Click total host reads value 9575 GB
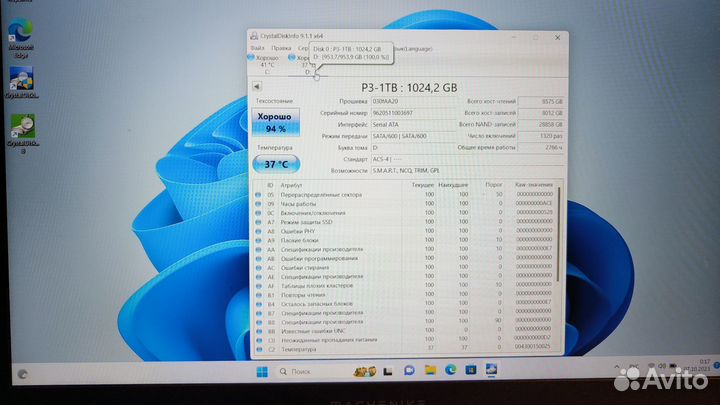The height and width of the screenshot is (405, 720). click(541, 101)
